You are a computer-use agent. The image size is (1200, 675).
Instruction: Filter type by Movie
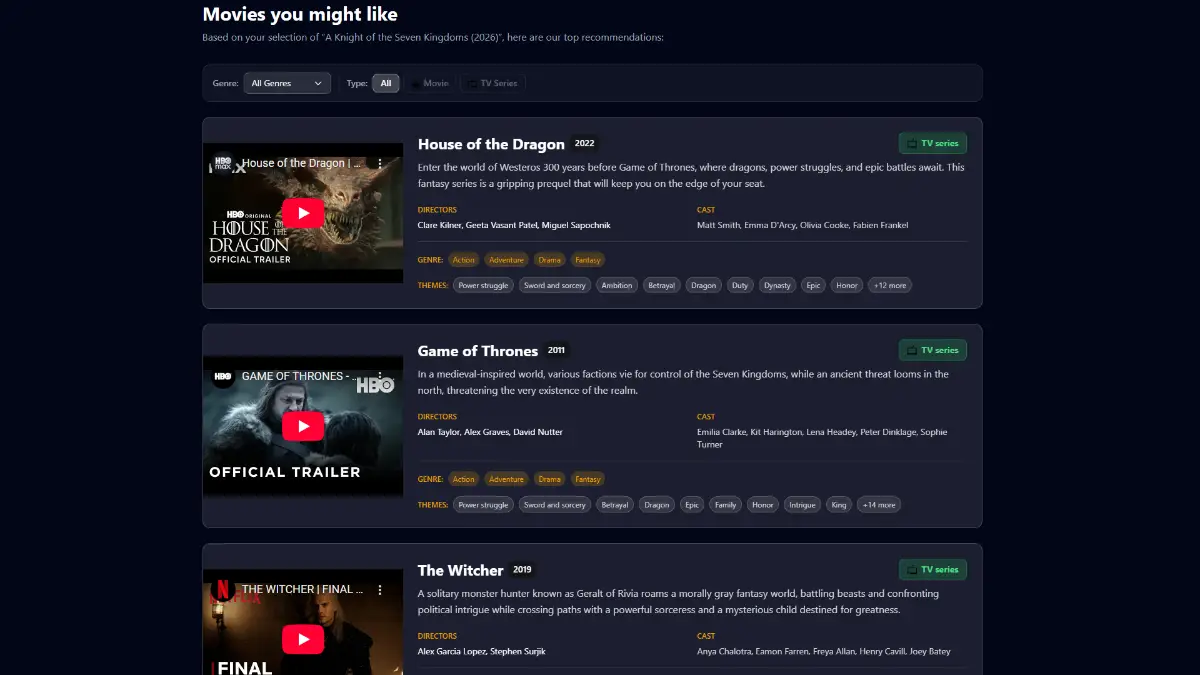pos(430,83)
